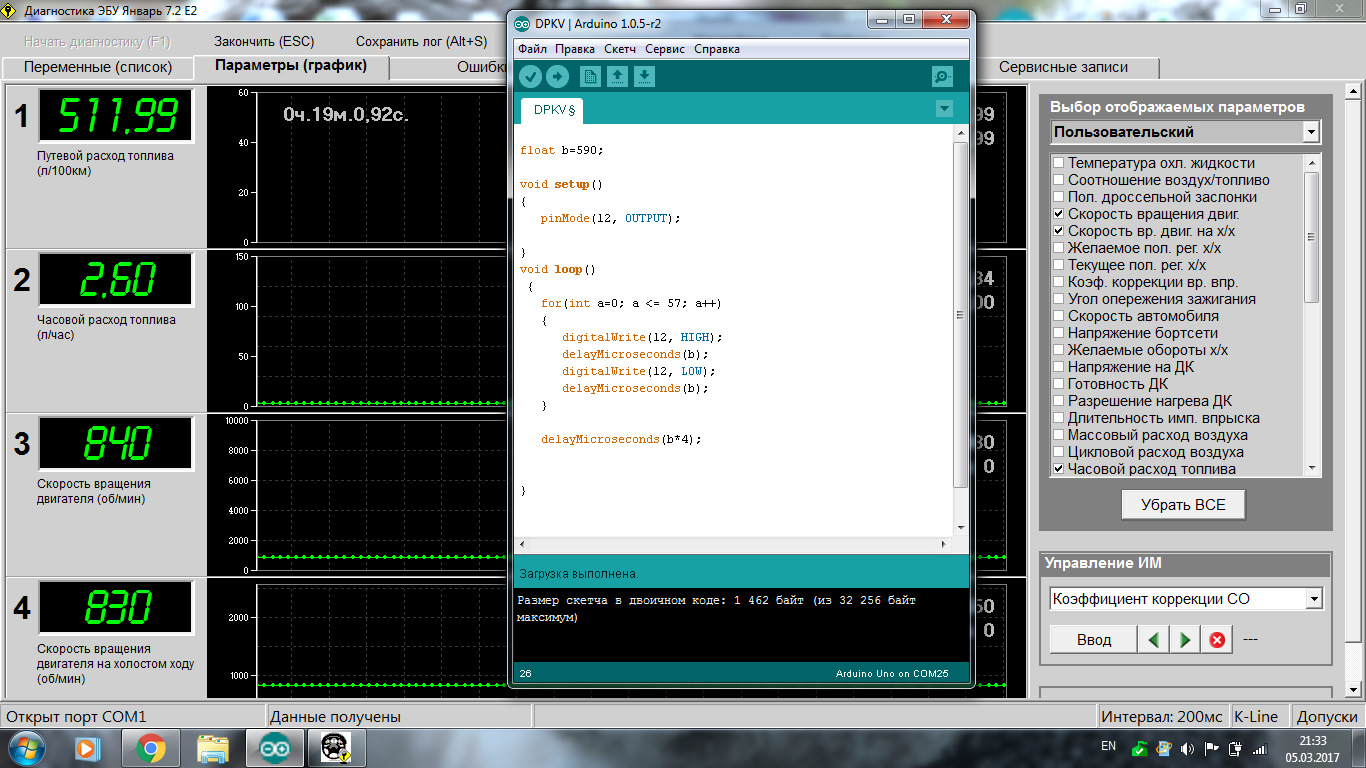Open the Action Center flag tray icon
1366x768 pixels.
coord(1211,748)
